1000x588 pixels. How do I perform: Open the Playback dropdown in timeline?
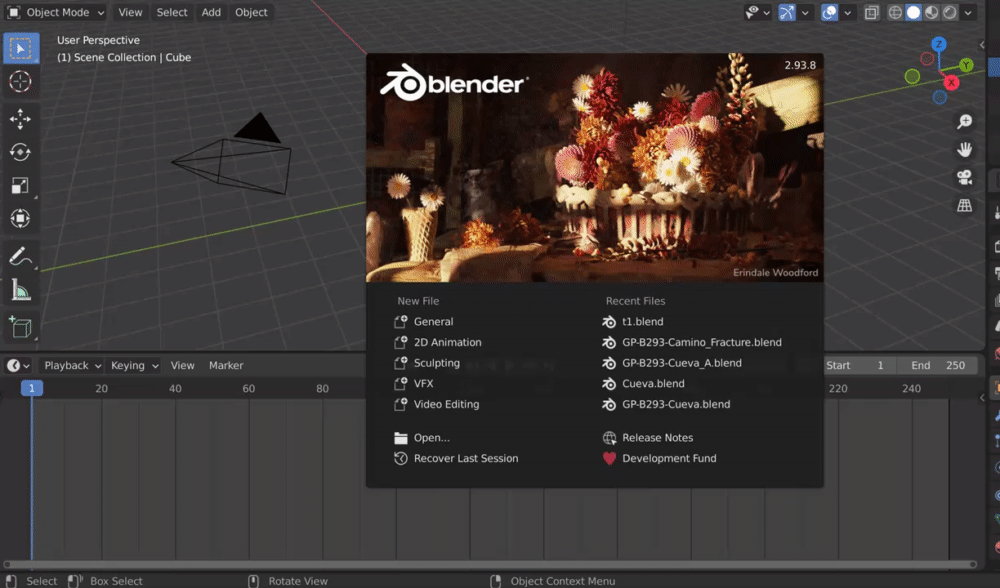tap(72, 365)
